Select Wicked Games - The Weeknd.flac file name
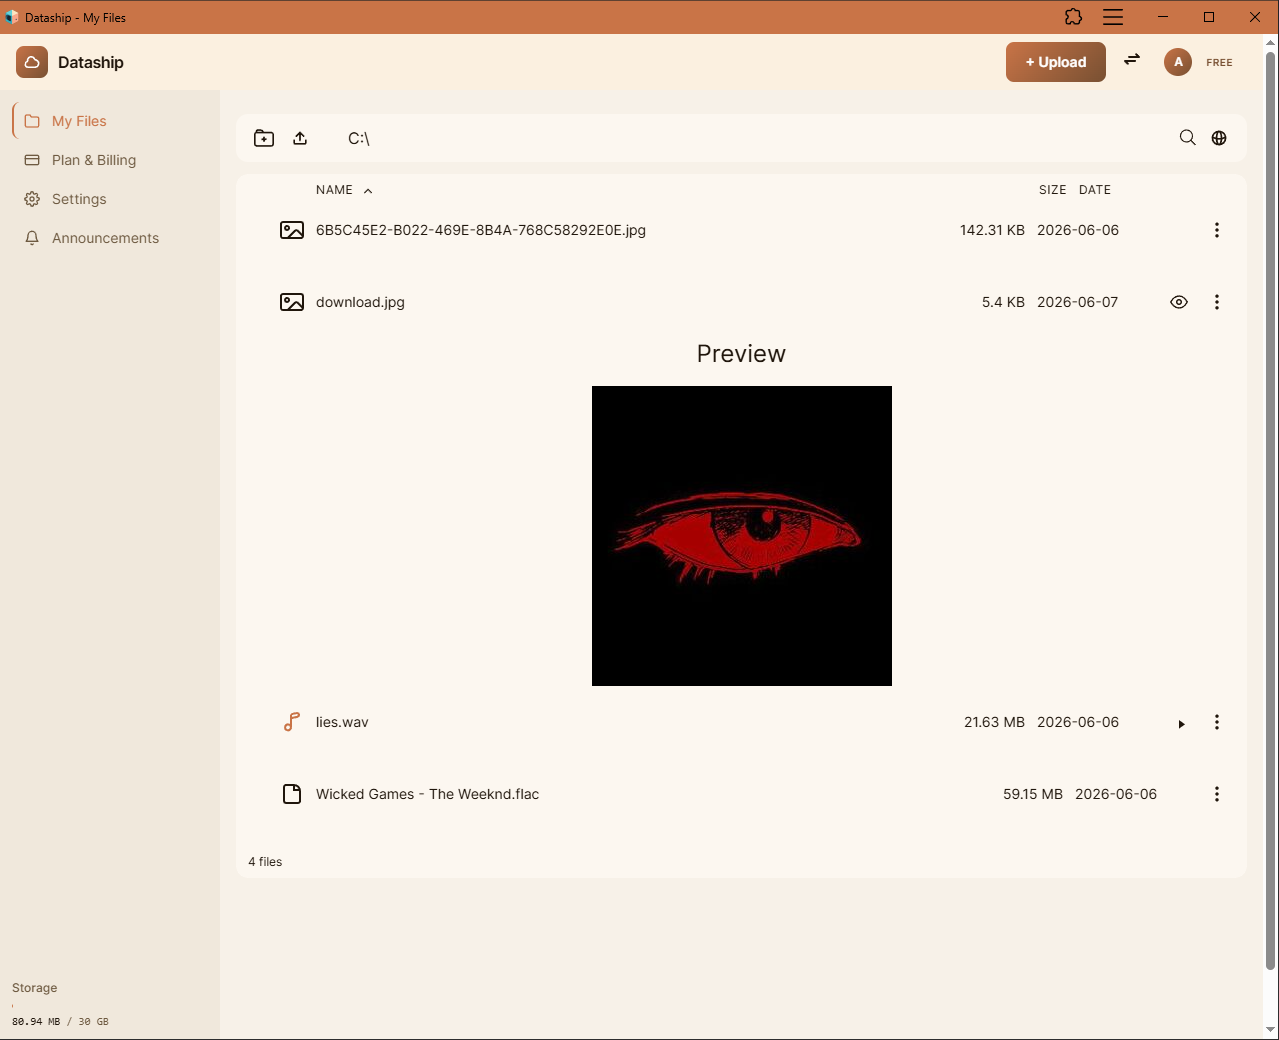 (427, 794)
